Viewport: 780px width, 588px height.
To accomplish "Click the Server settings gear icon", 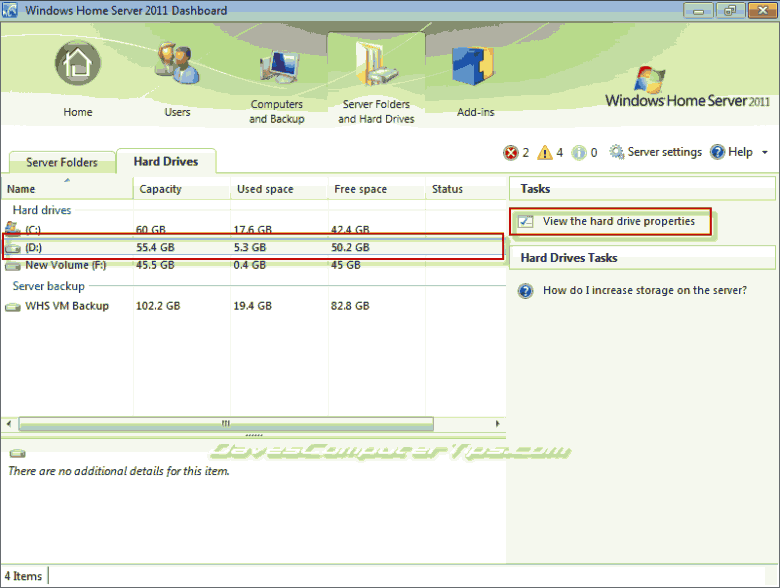I will [x=617, y=152].
